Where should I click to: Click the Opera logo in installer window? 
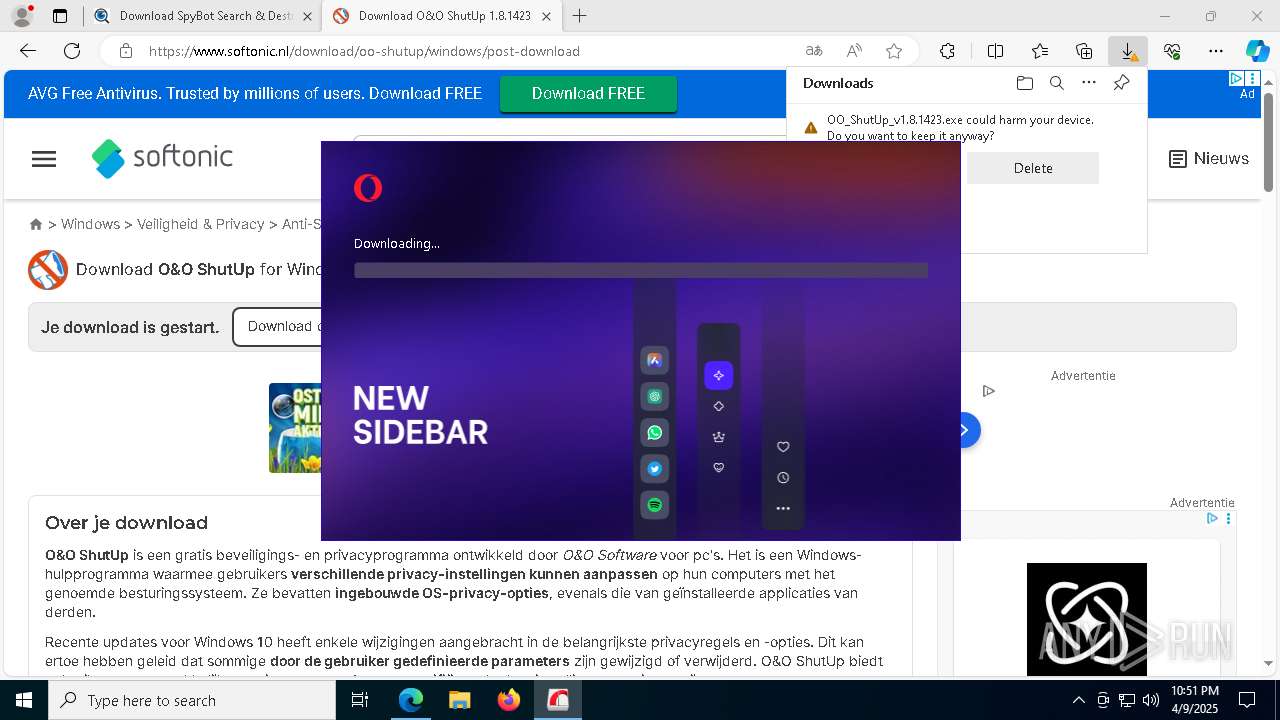click(x=368, y=187)
